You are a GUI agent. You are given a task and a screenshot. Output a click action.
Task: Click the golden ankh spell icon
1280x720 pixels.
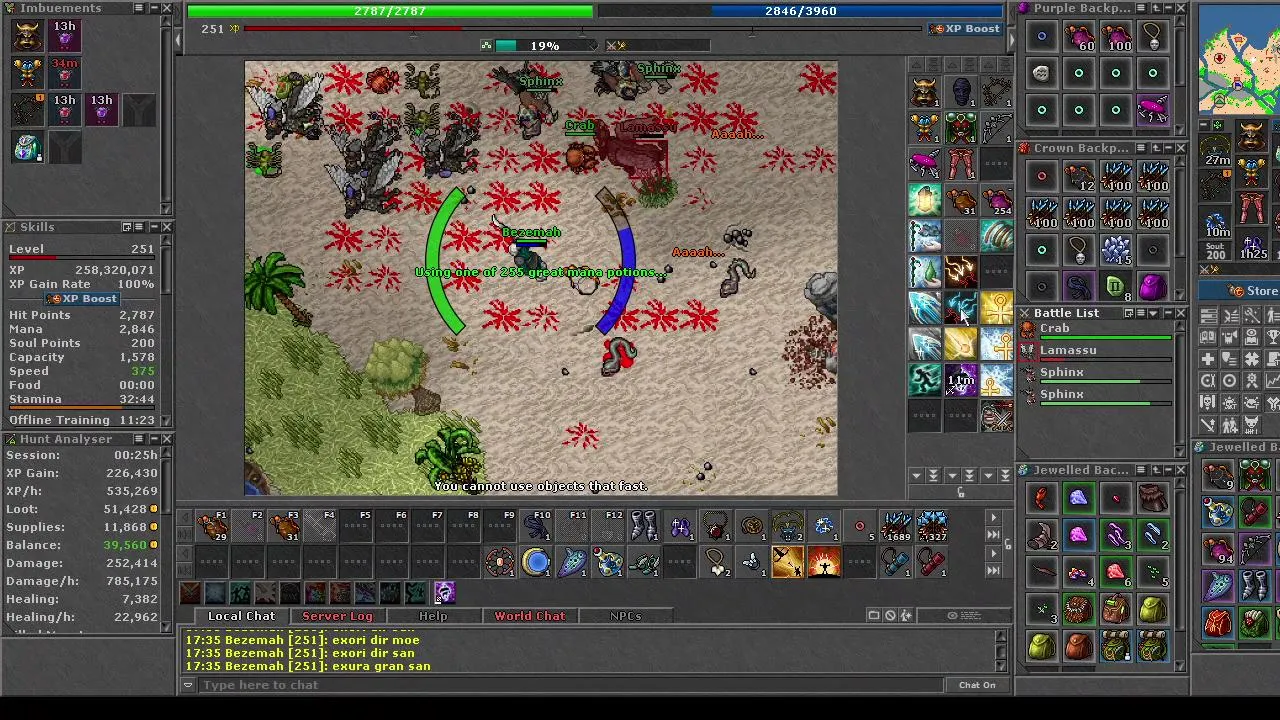click(x=997, y=308)
